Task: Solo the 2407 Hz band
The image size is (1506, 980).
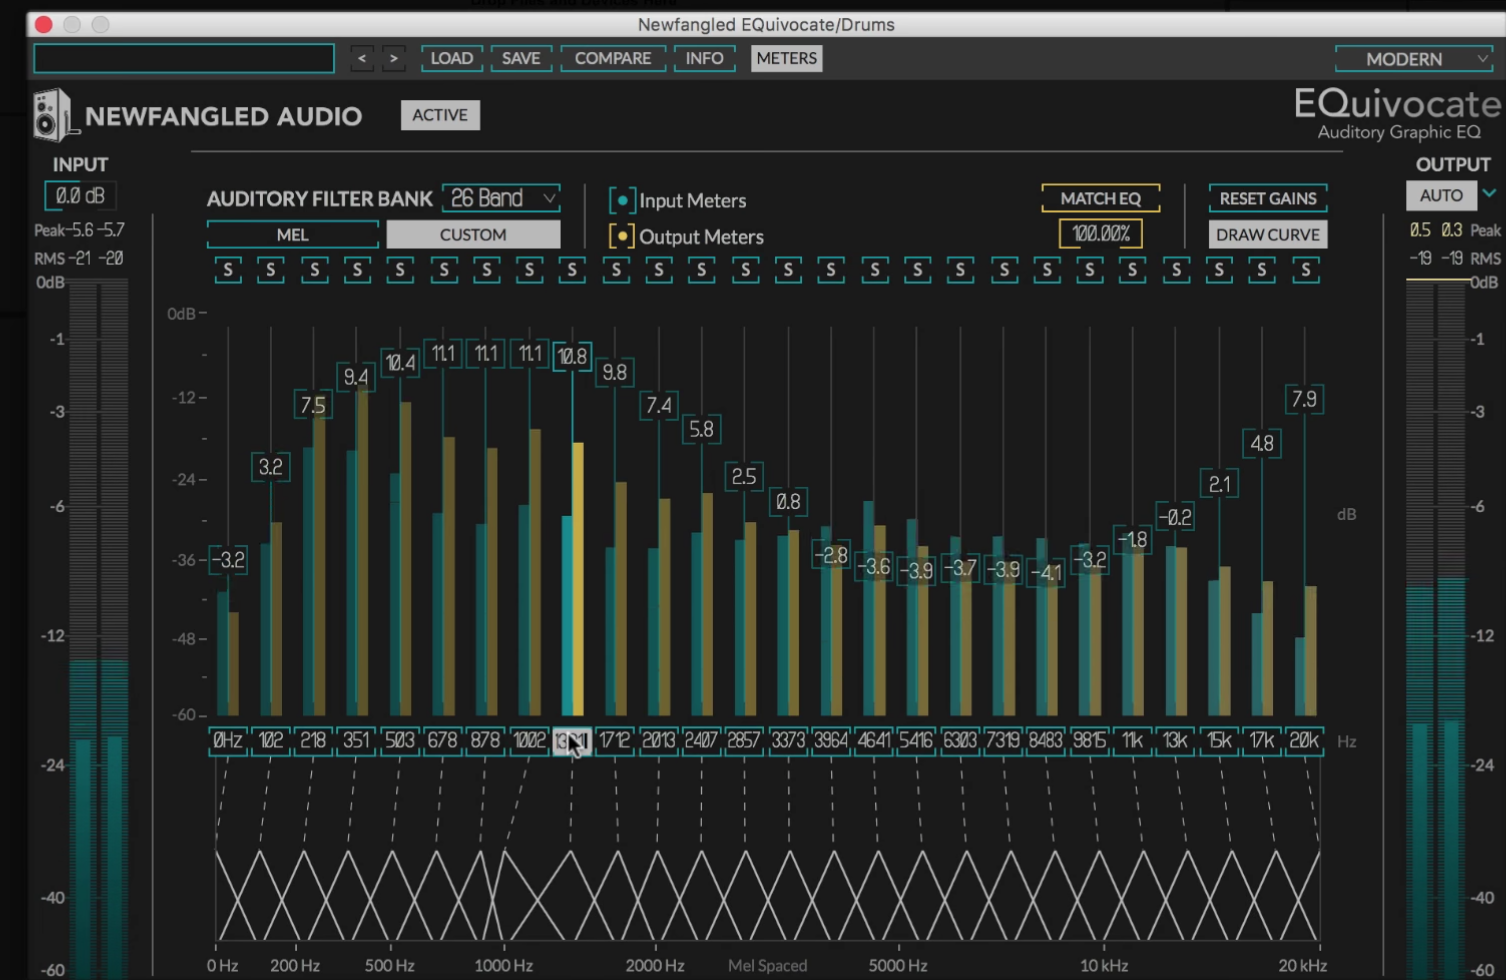Action: coord(701,270)
